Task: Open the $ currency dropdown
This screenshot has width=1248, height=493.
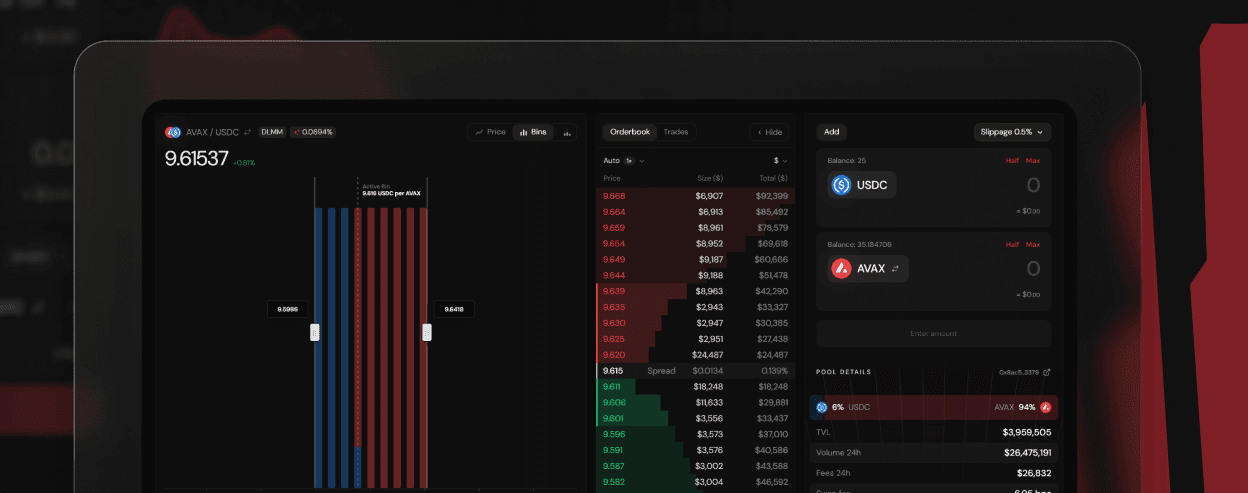Action: (780, 160)
